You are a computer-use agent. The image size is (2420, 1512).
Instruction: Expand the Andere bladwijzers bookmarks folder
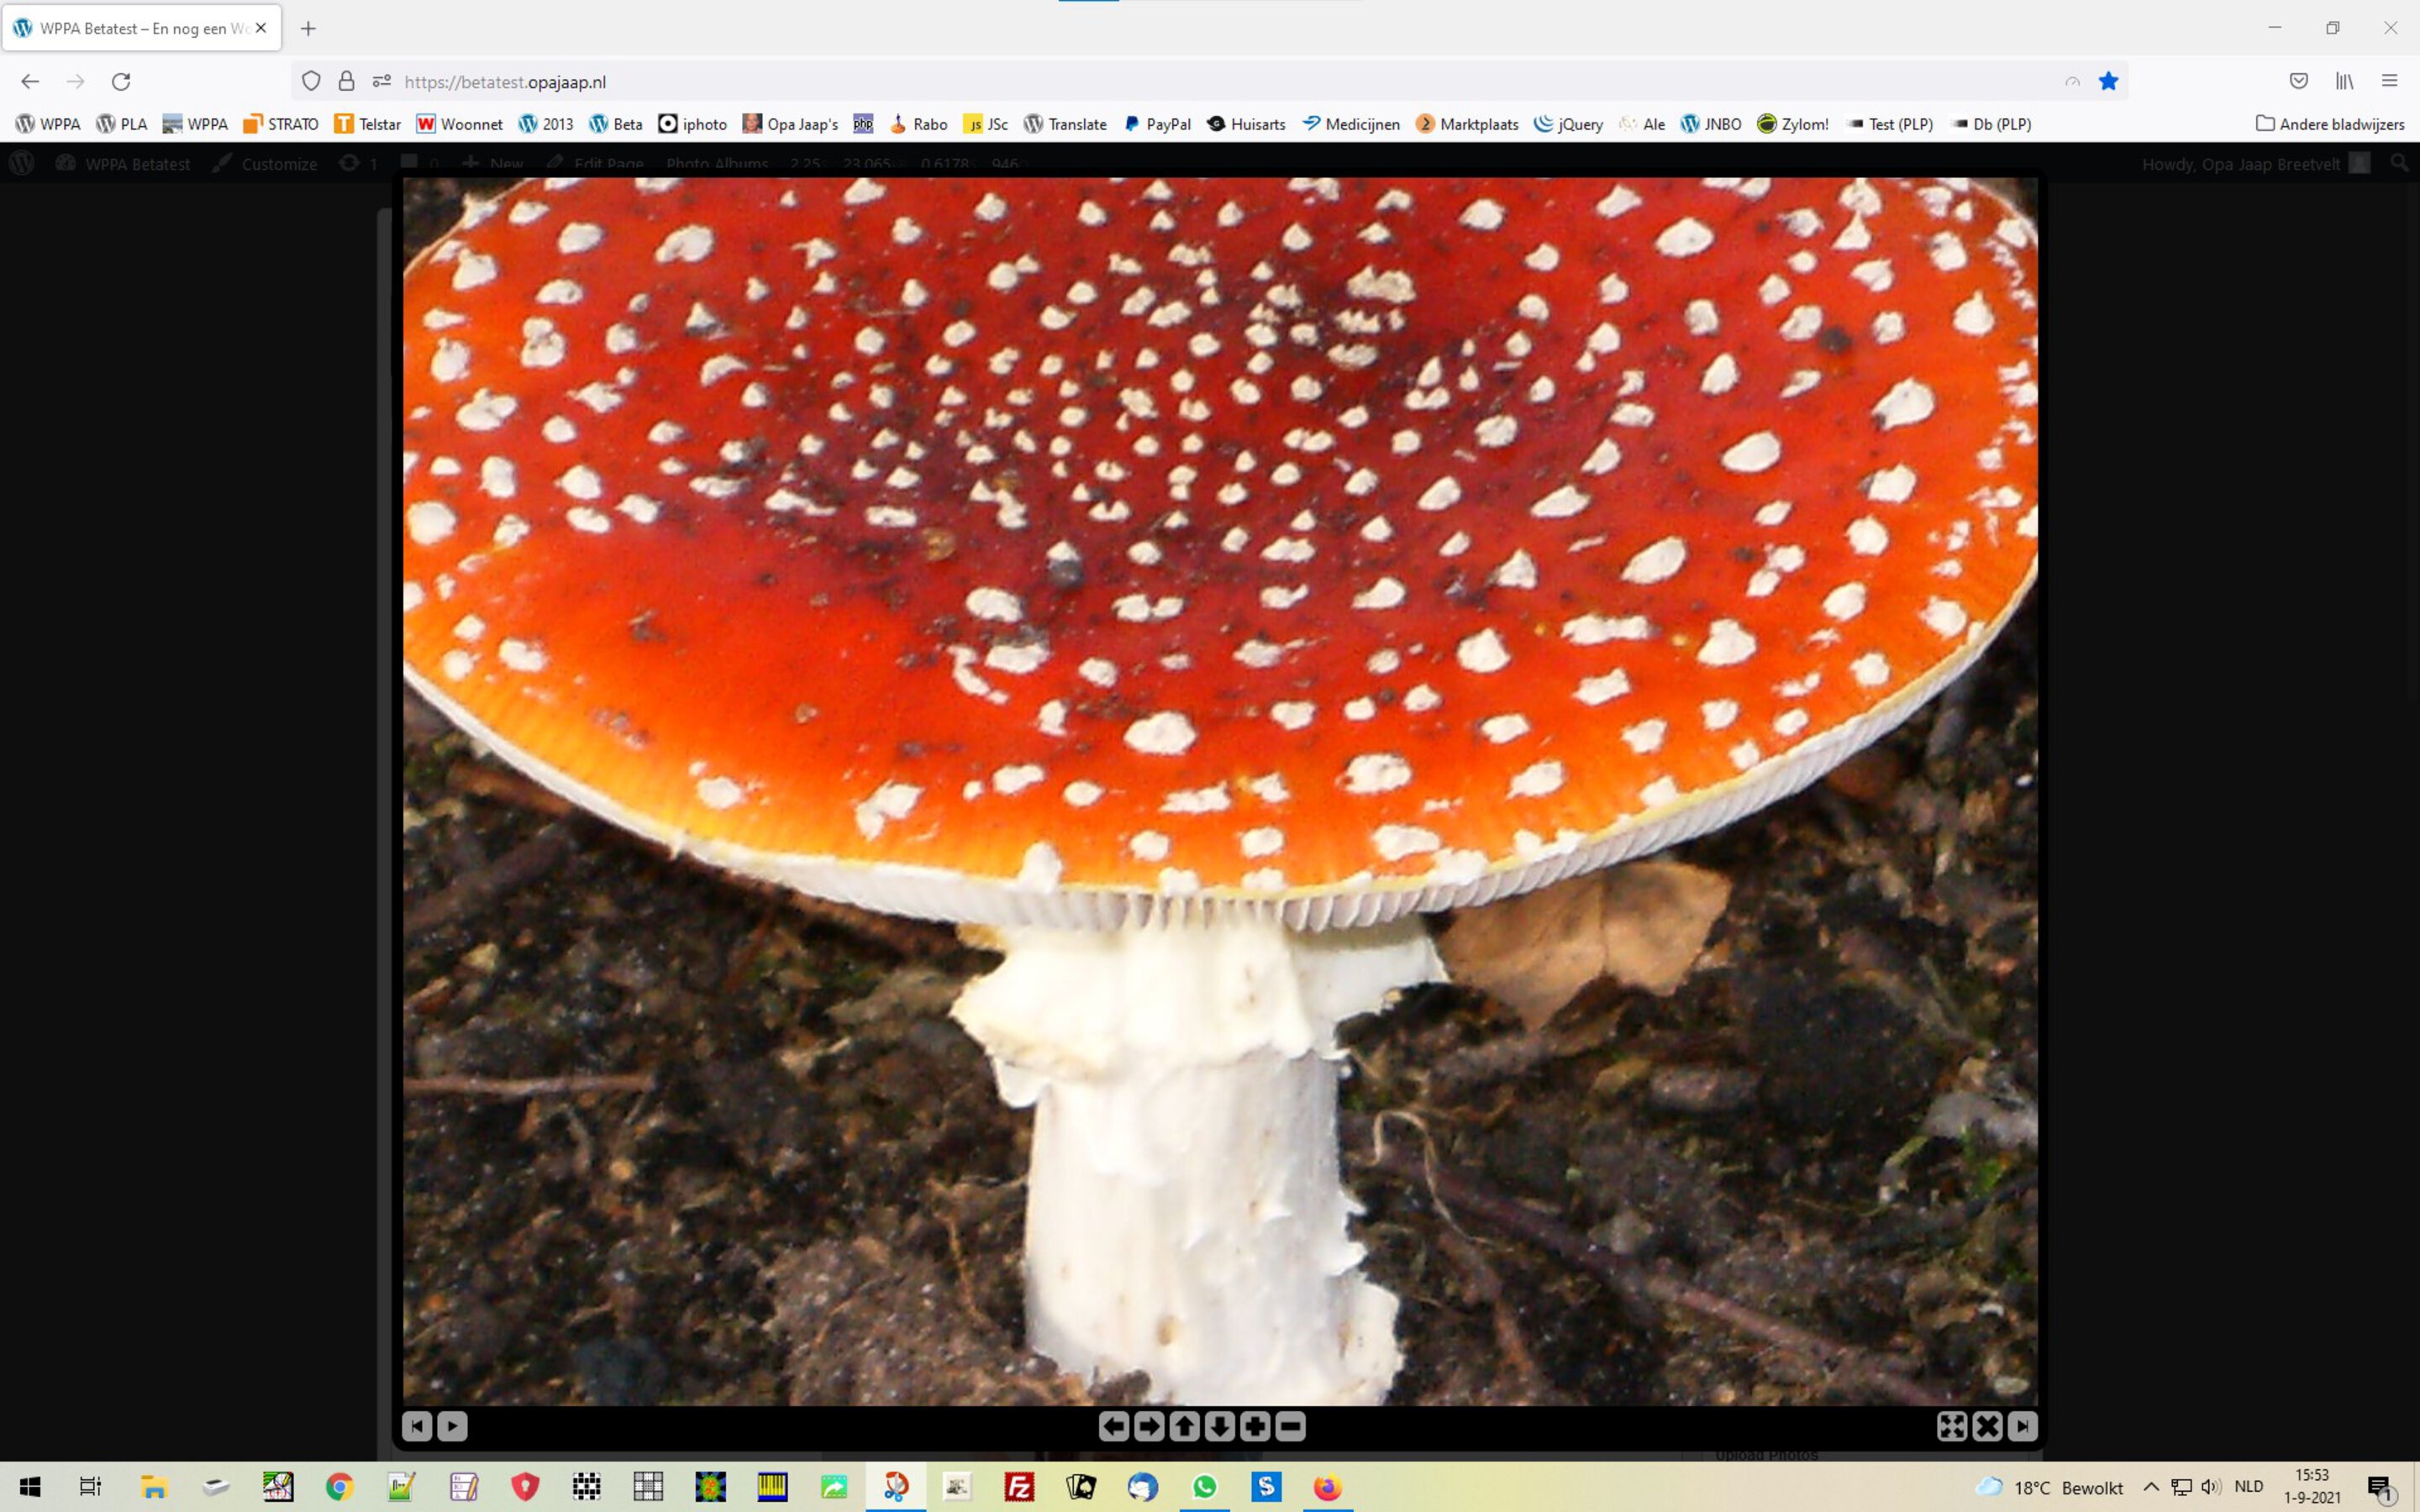2330,123
